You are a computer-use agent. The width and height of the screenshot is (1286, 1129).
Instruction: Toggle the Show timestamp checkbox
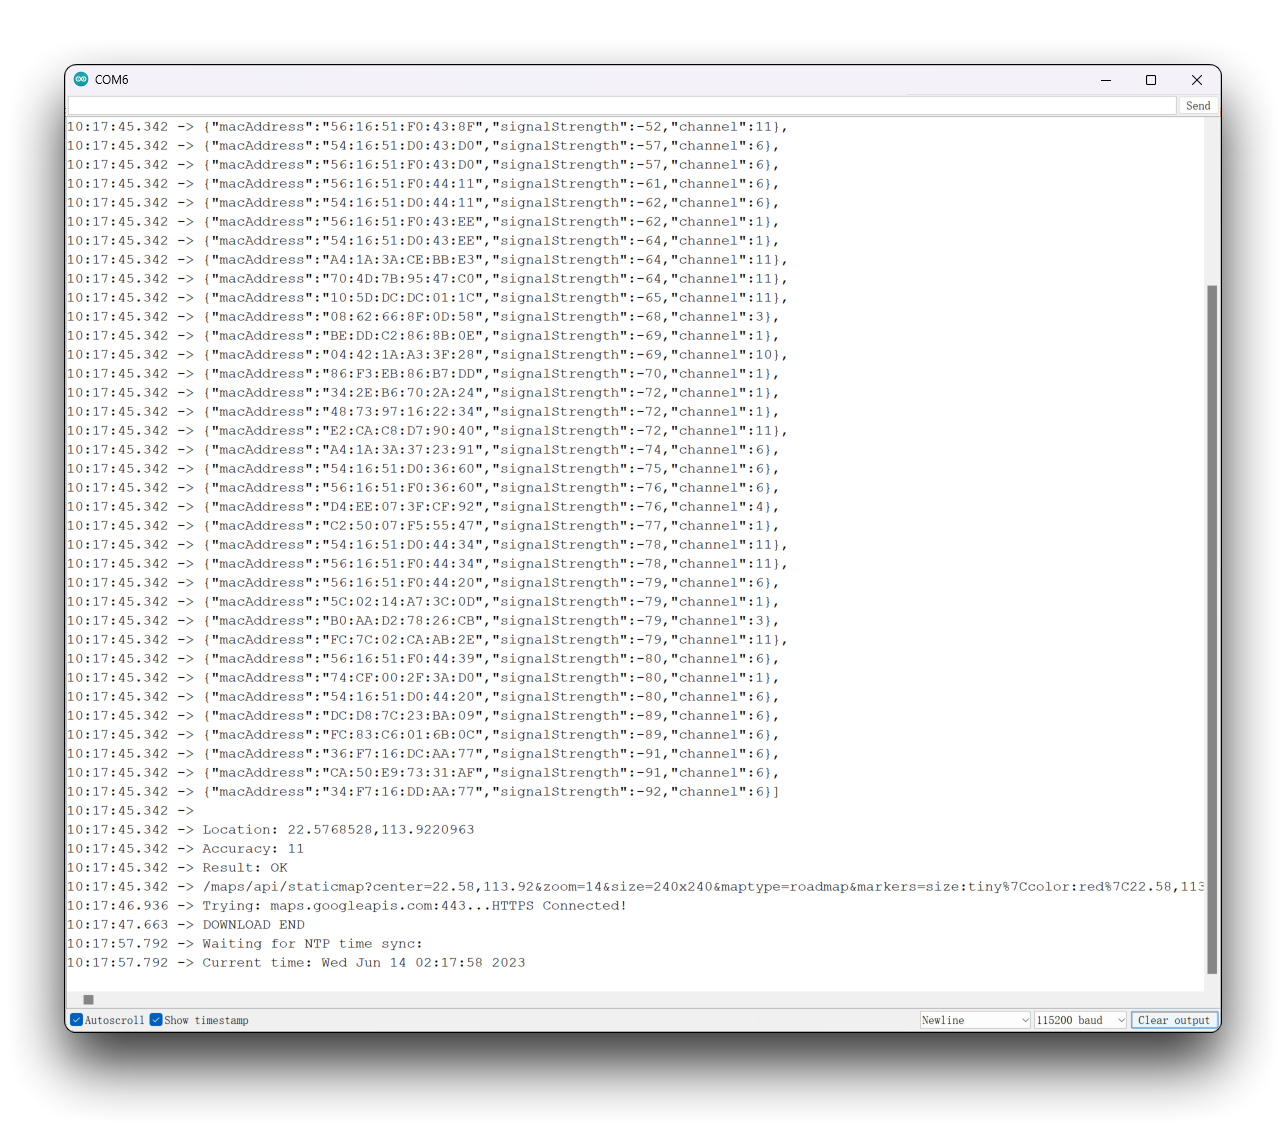(156, 1020)
